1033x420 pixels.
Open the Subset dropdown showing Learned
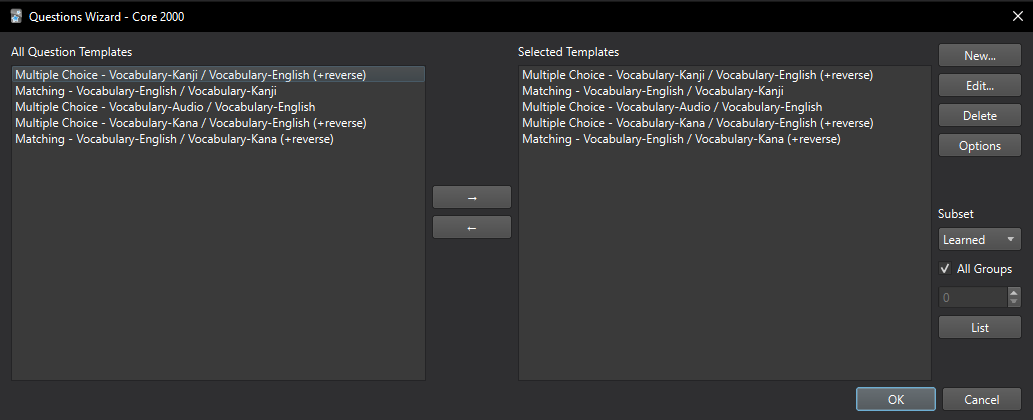coord(979,240)
